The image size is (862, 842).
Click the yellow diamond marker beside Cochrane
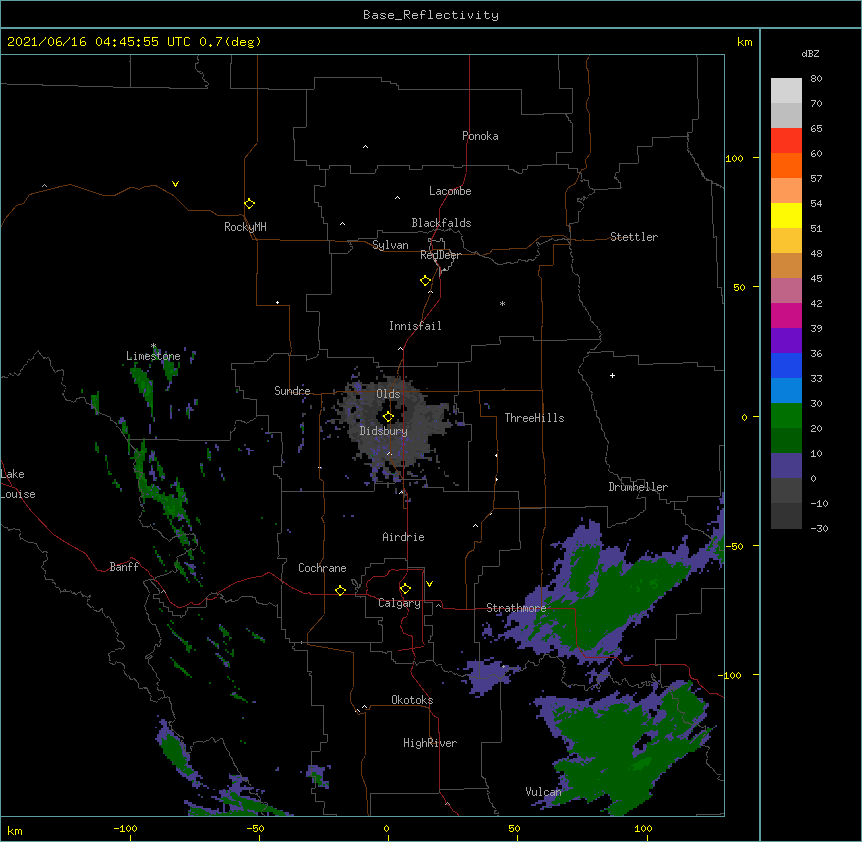(x=340, y=590)
